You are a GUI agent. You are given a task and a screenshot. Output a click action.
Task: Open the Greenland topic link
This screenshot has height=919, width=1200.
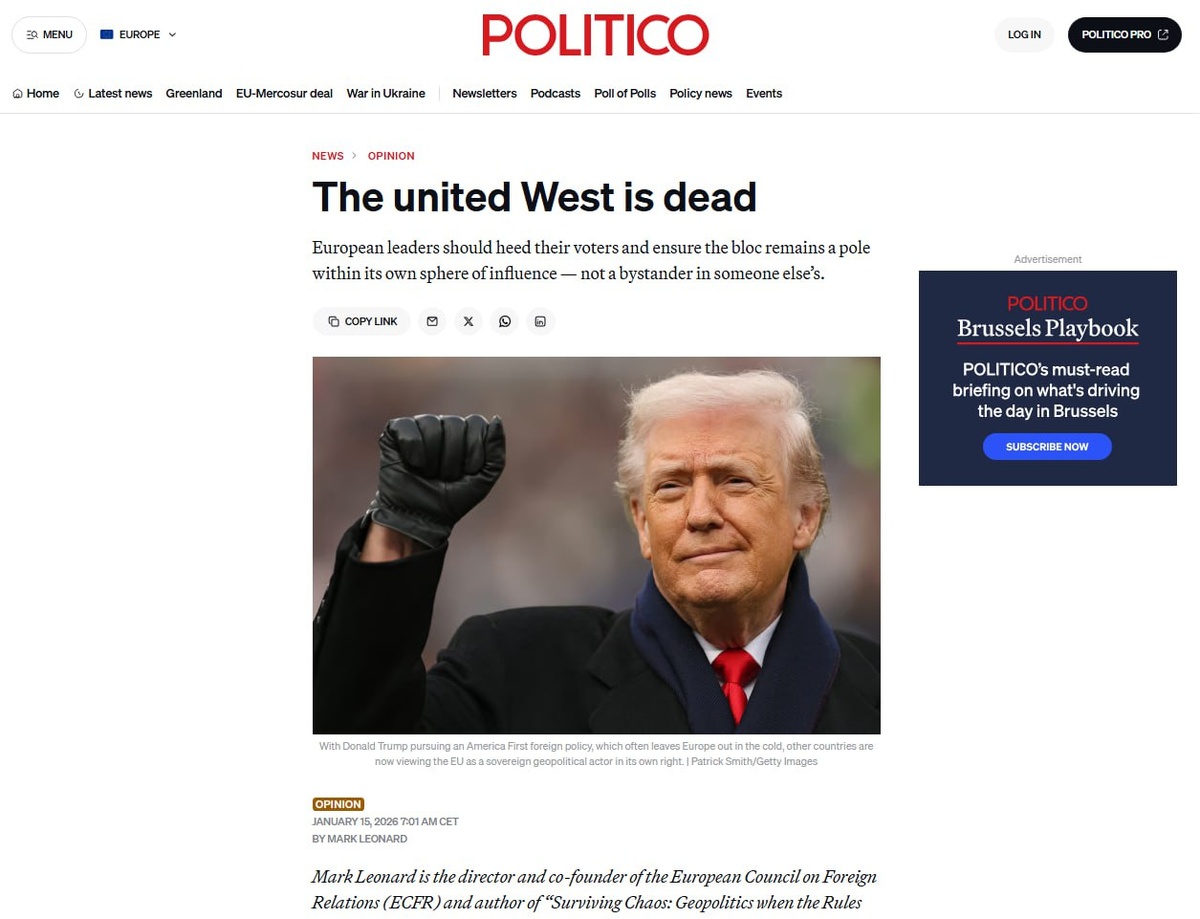coord(194,93)
